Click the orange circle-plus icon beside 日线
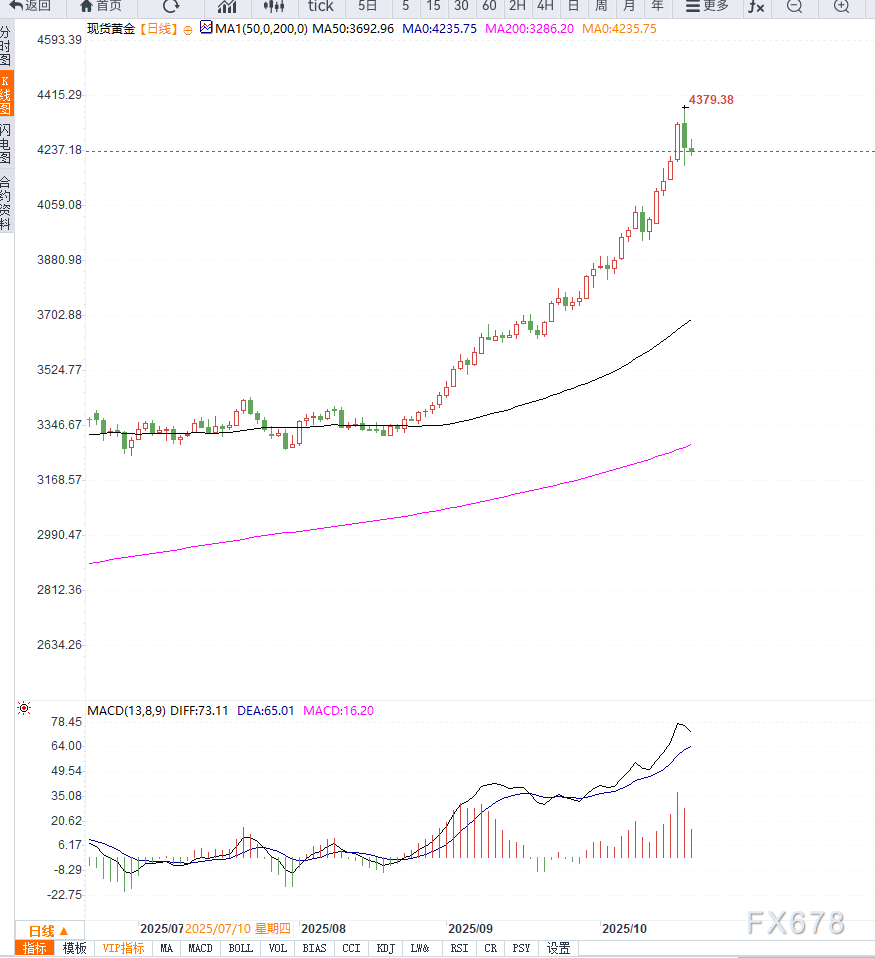The width and height of the screenshot is (875, 958). click(187, 29)
